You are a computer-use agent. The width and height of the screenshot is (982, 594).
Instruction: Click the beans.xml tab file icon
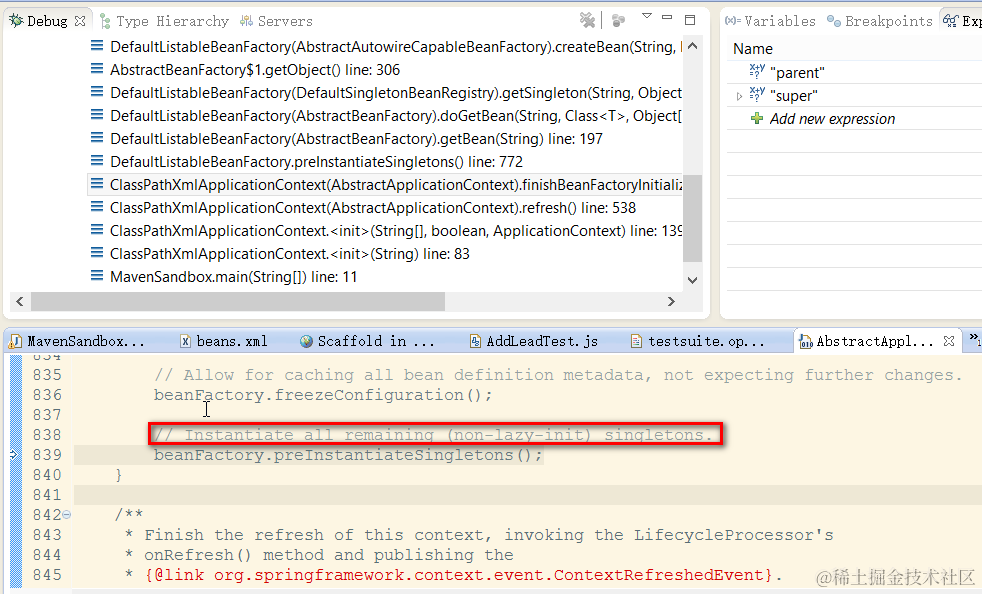point(185,341)
